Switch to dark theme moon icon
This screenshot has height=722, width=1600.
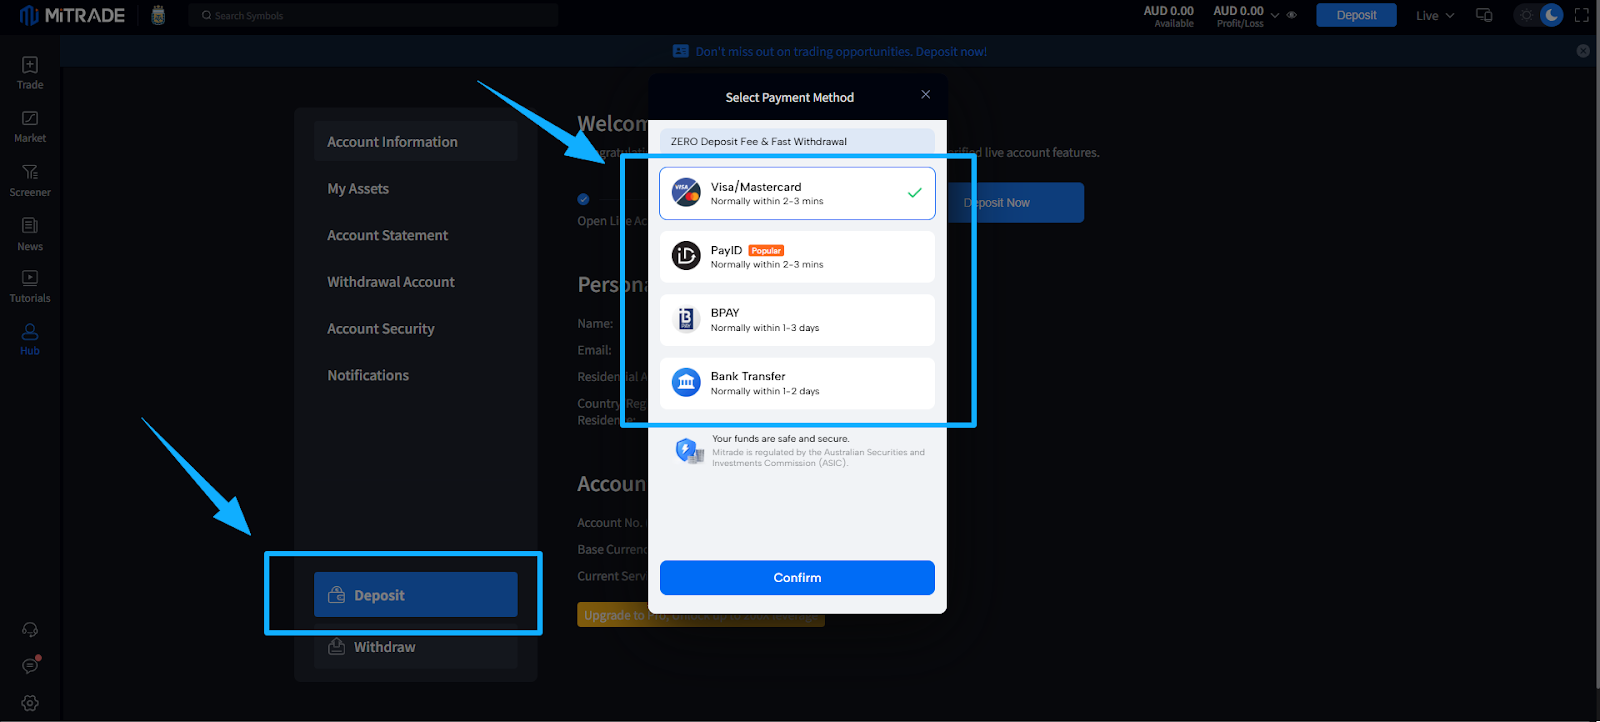tap(1551, 15)
